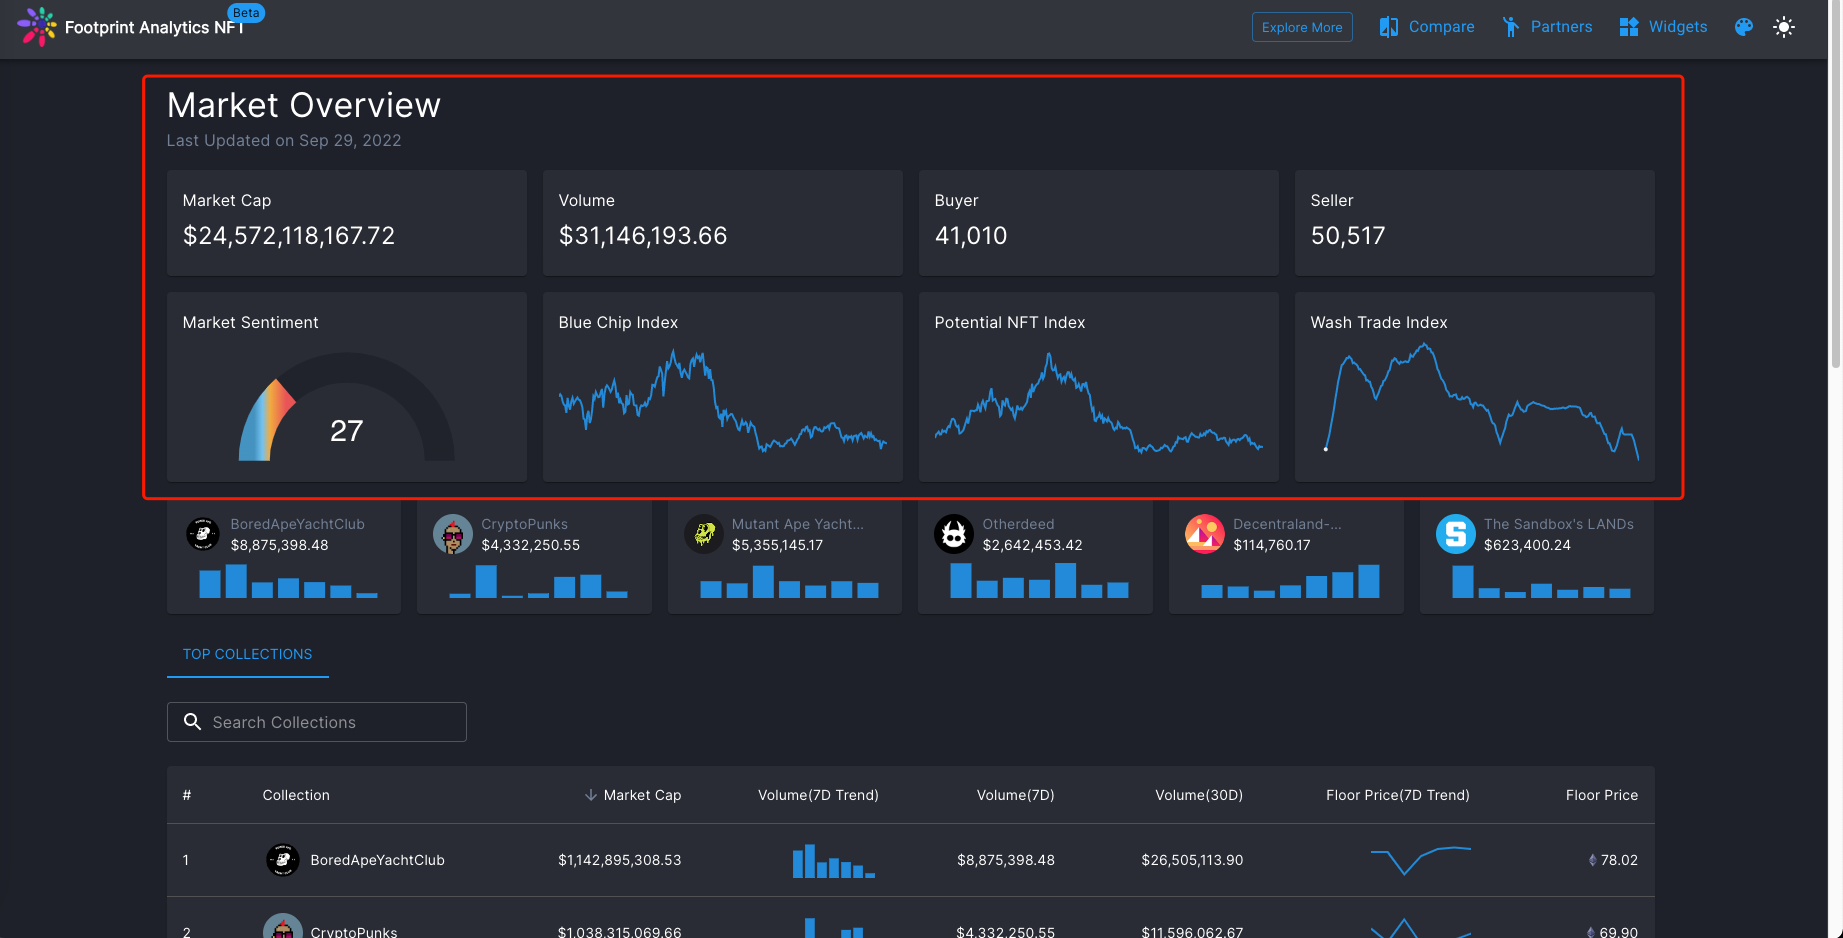1843x938 pixels.
Task: Switch theme using the brightness toggle
Action: (1784, 27)
